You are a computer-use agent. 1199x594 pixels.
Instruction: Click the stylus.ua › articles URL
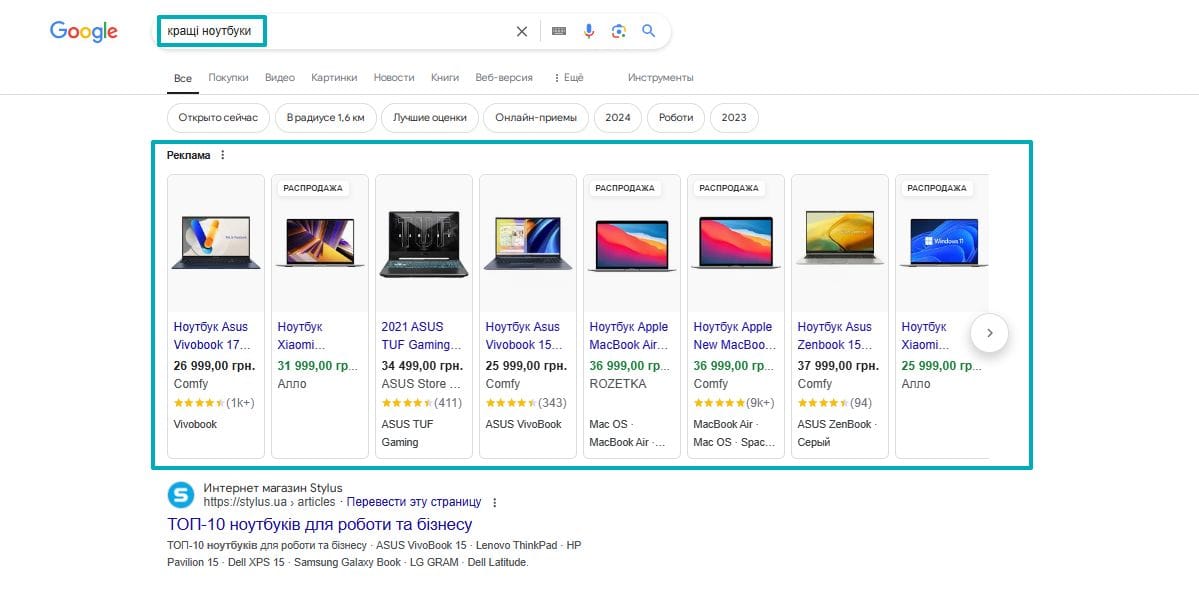(269, 502)
